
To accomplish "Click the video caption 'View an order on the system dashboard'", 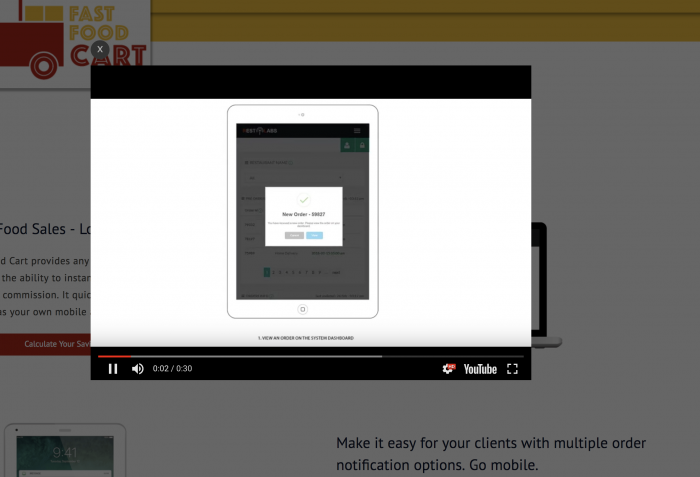I will [x=306, y=338].
